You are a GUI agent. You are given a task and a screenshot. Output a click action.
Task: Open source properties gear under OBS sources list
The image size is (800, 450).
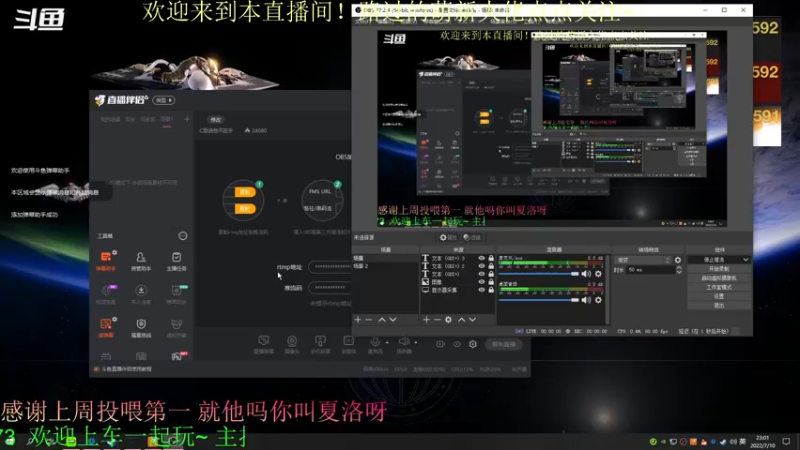tap(448, 319)
